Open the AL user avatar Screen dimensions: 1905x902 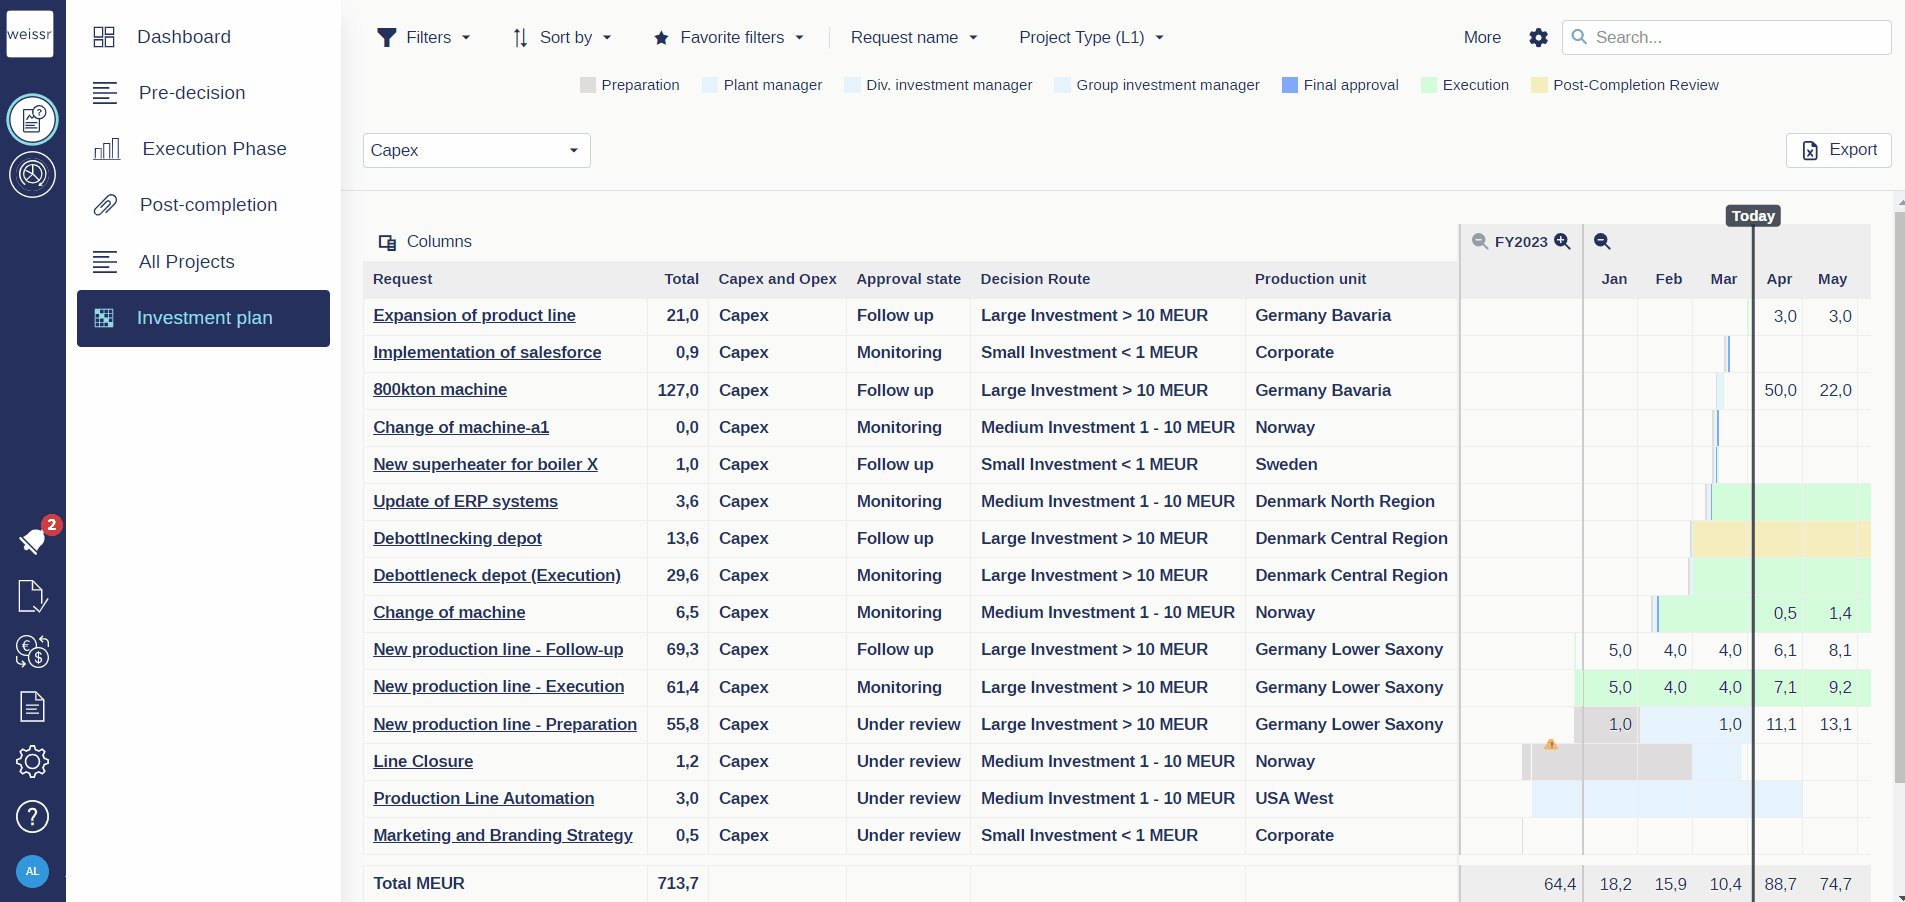click(x=33, y=871)
